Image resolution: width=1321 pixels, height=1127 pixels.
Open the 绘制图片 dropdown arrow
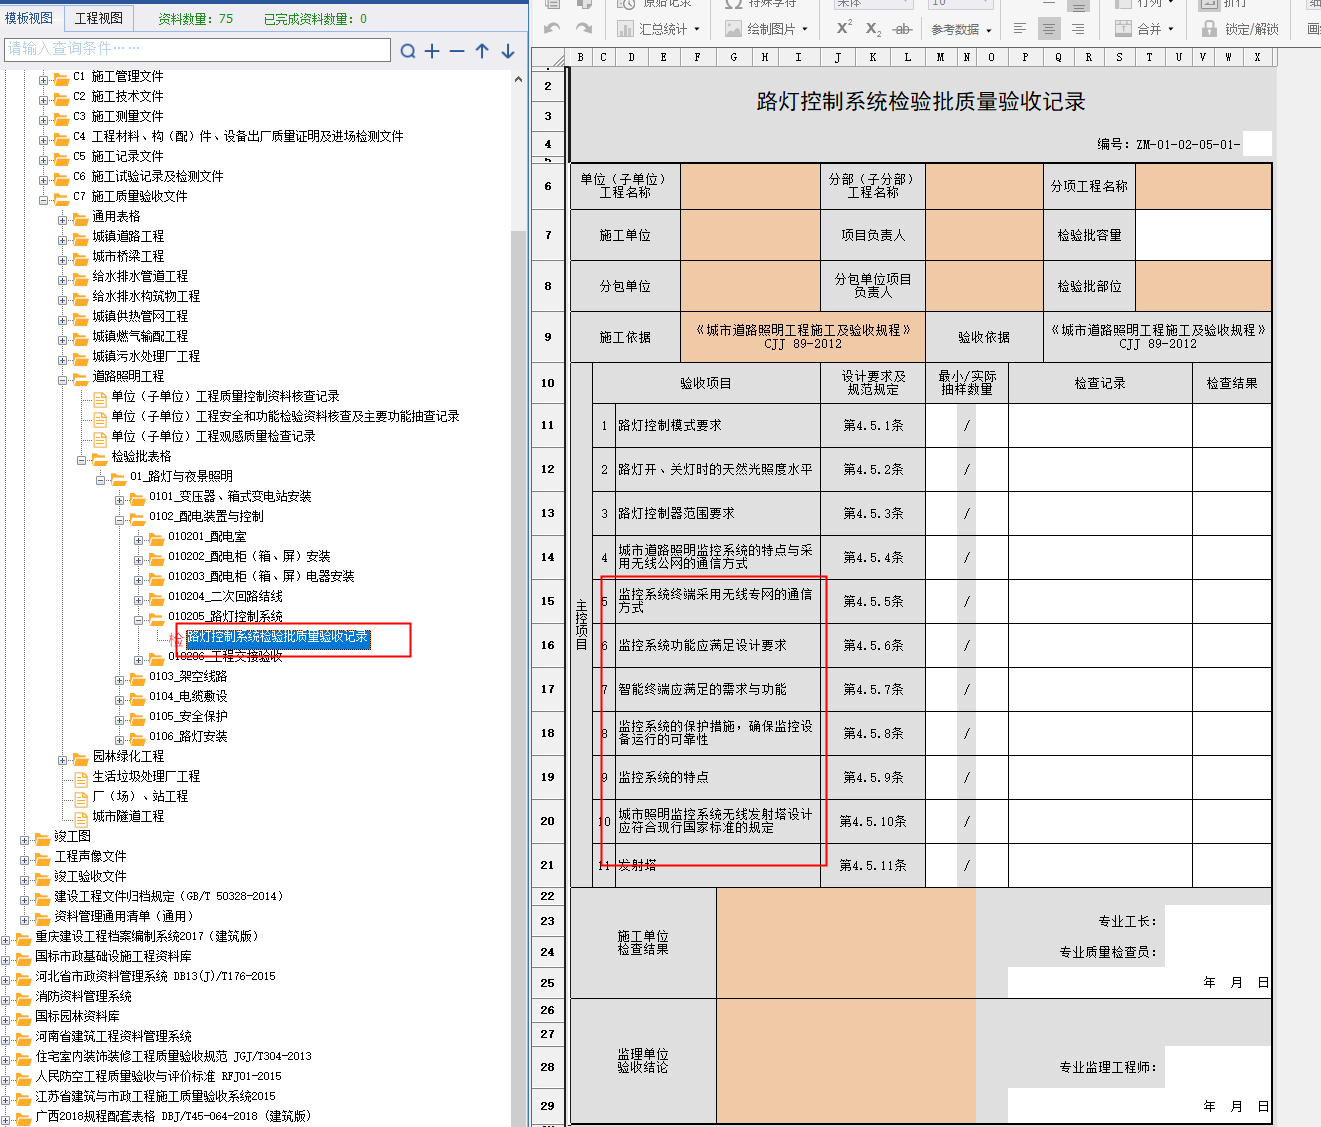805,29
